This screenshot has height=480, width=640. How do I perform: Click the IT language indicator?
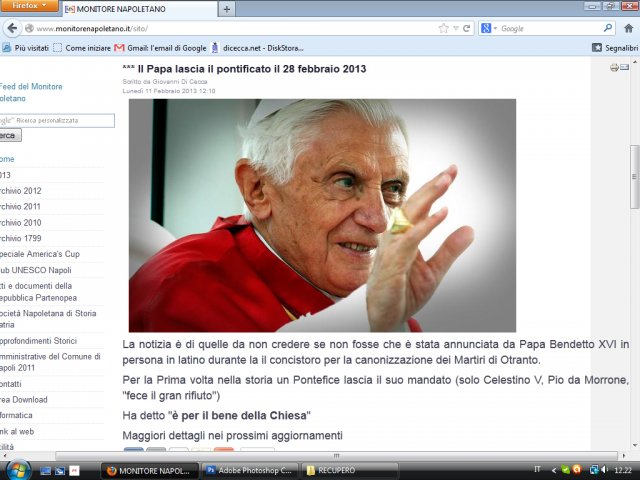pos(537,469)
